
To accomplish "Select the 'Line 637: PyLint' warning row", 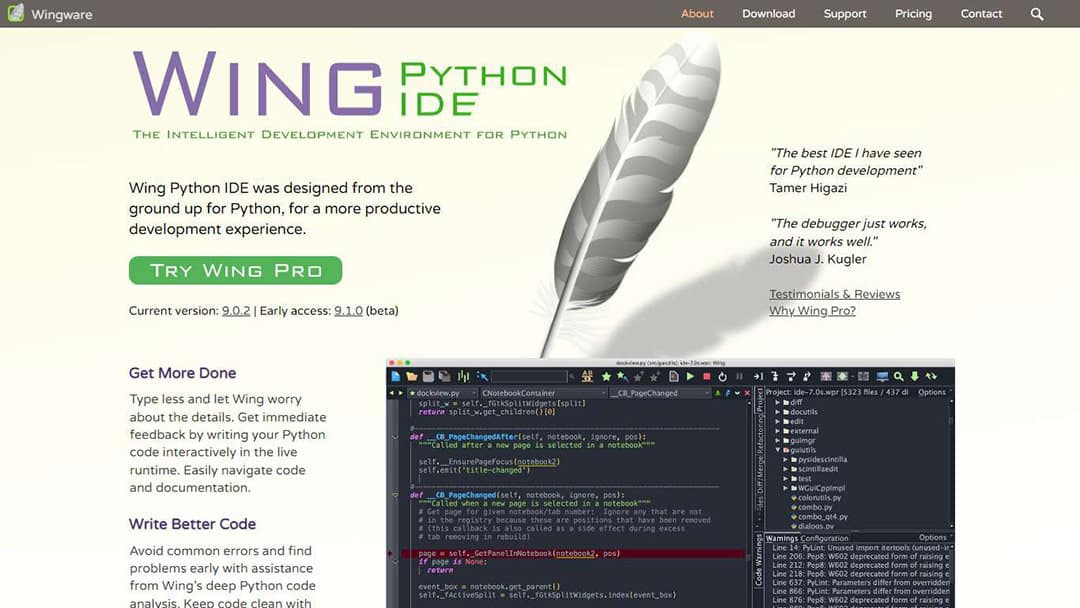I will [861, 583].
